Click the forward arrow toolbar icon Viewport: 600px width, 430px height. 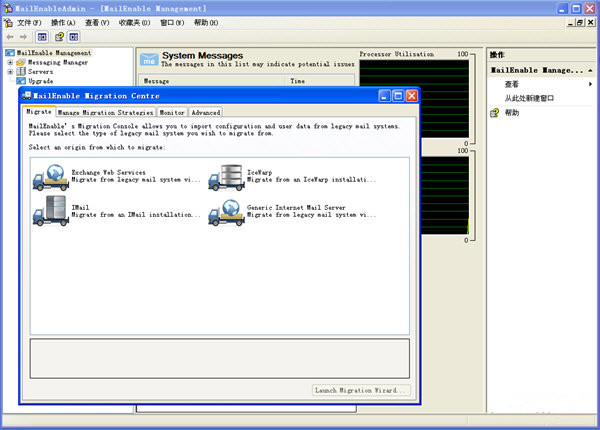(23, 37)
